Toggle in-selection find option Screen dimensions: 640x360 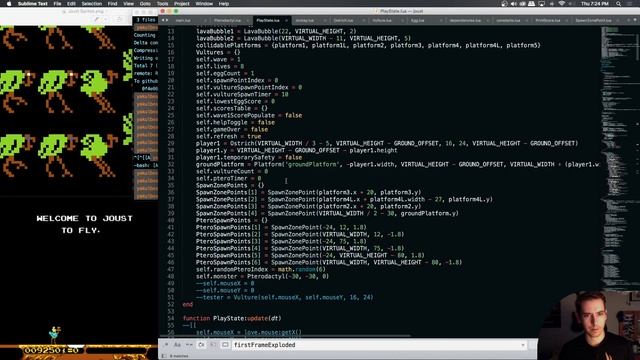click(x=213, y=345)
